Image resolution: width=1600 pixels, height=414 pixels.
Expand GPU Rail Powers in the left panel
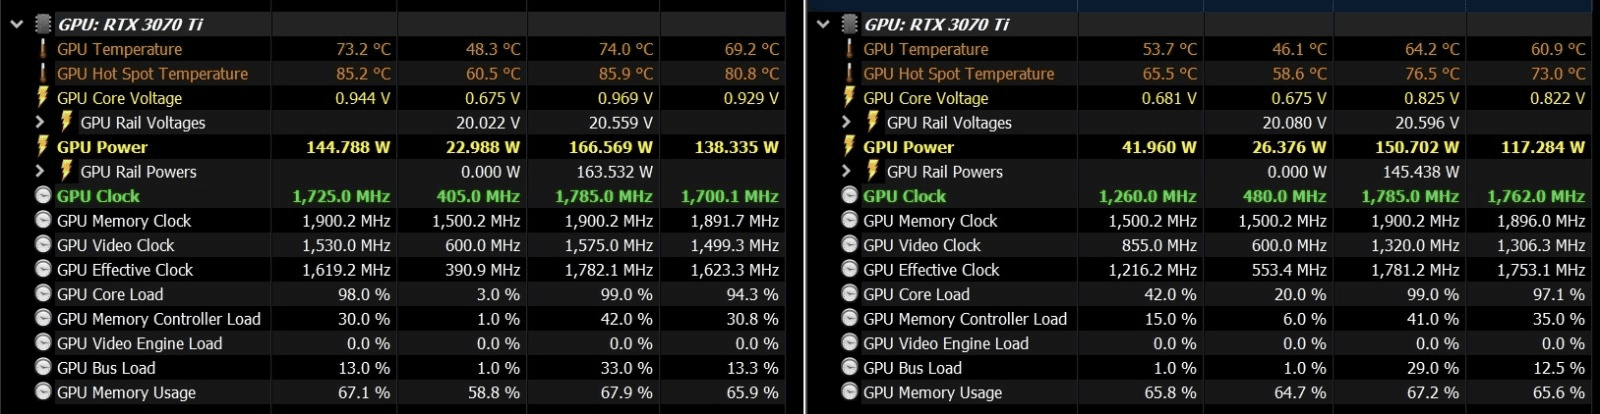40,171
